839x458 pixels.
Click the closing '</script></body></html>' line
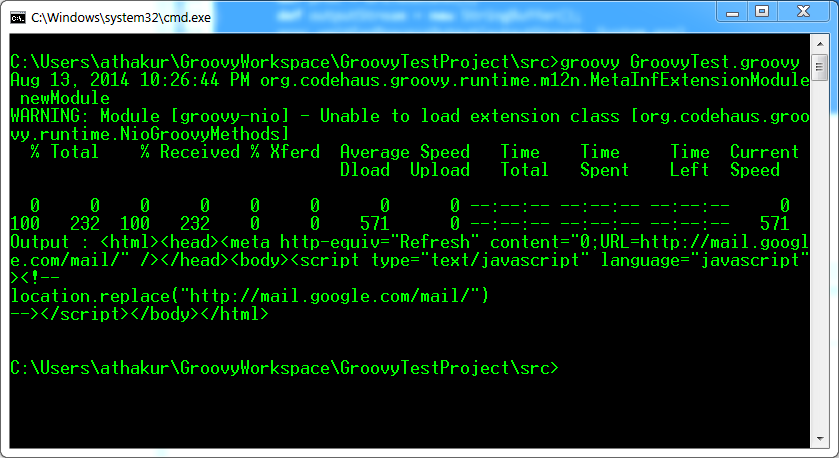pyautogui.click(x=139, y=314)
